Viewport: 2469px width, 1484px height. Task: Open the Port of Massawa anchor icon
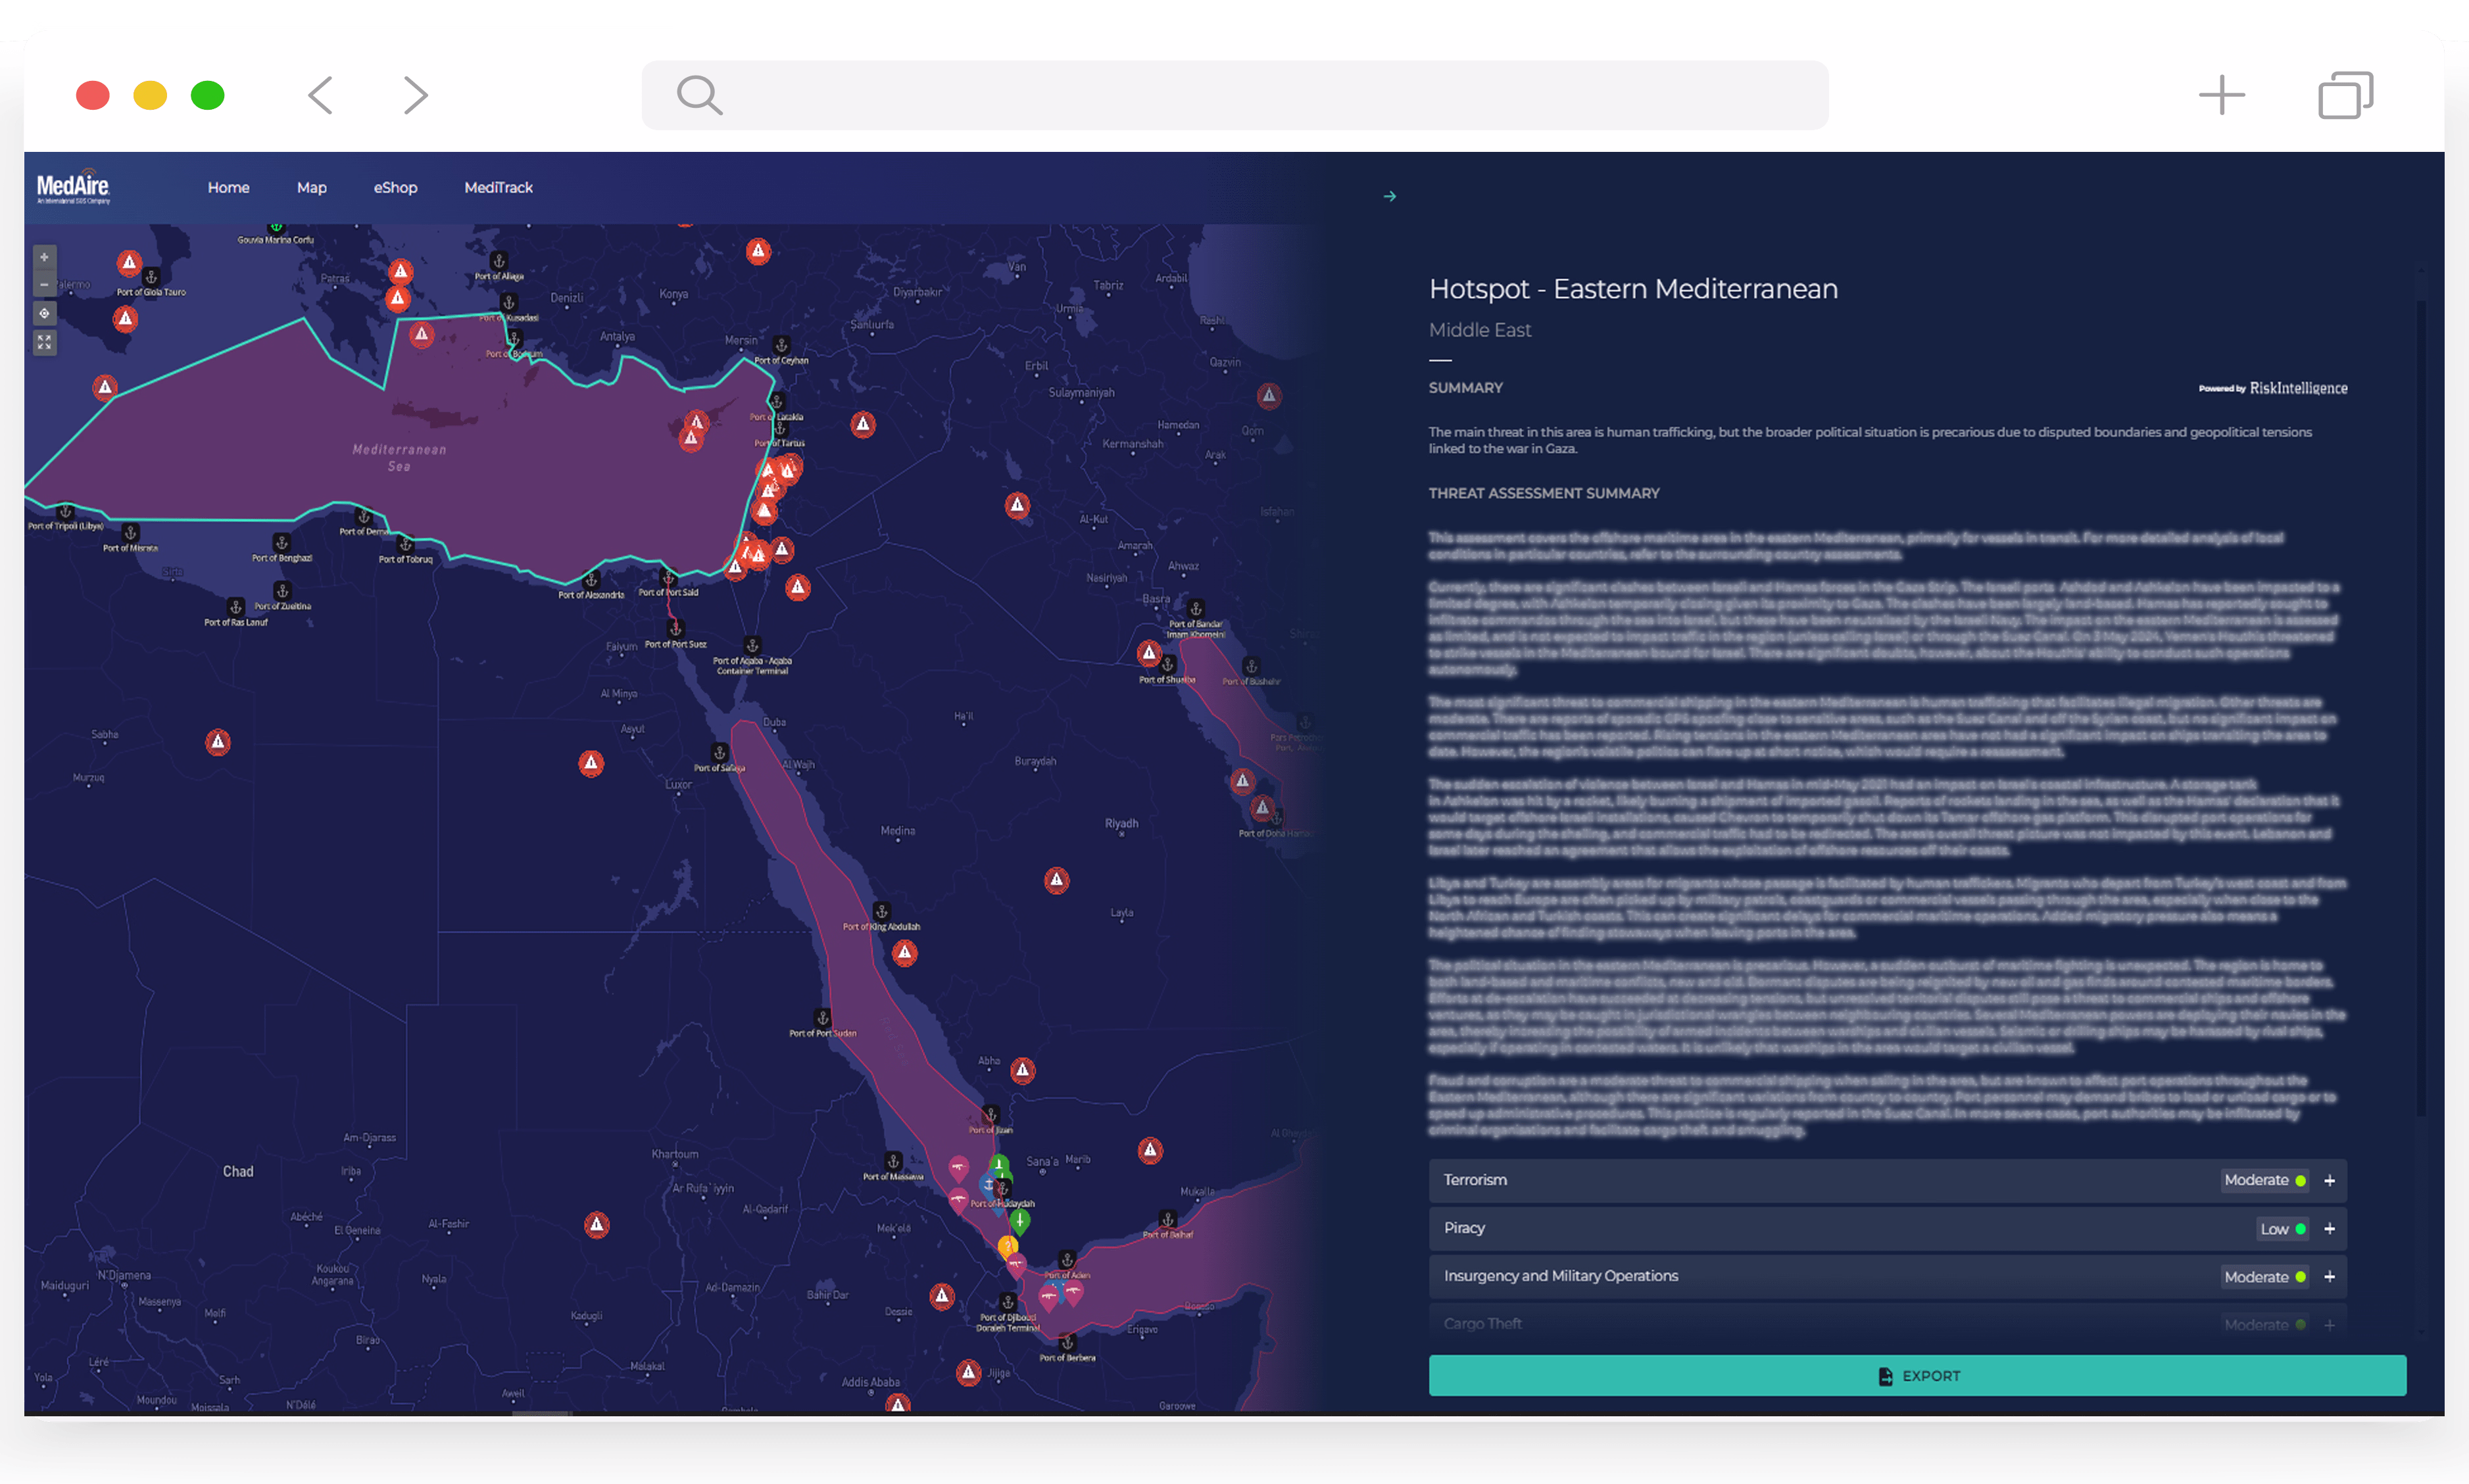pyautogui.click(x=893, y=1161)
